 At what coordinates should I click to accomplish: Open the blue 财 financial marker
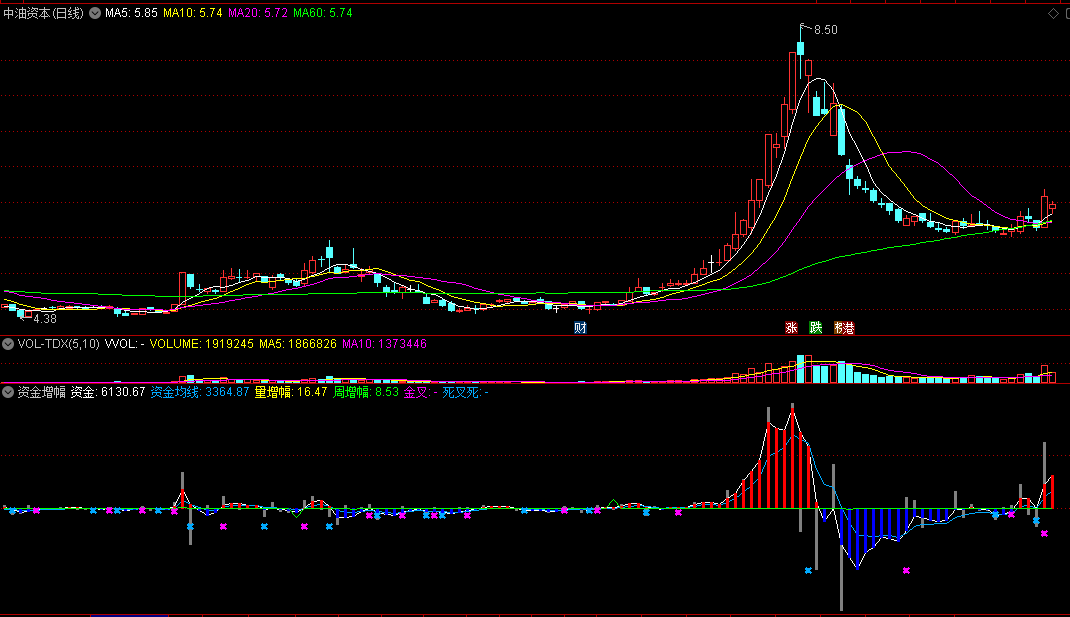580,328
